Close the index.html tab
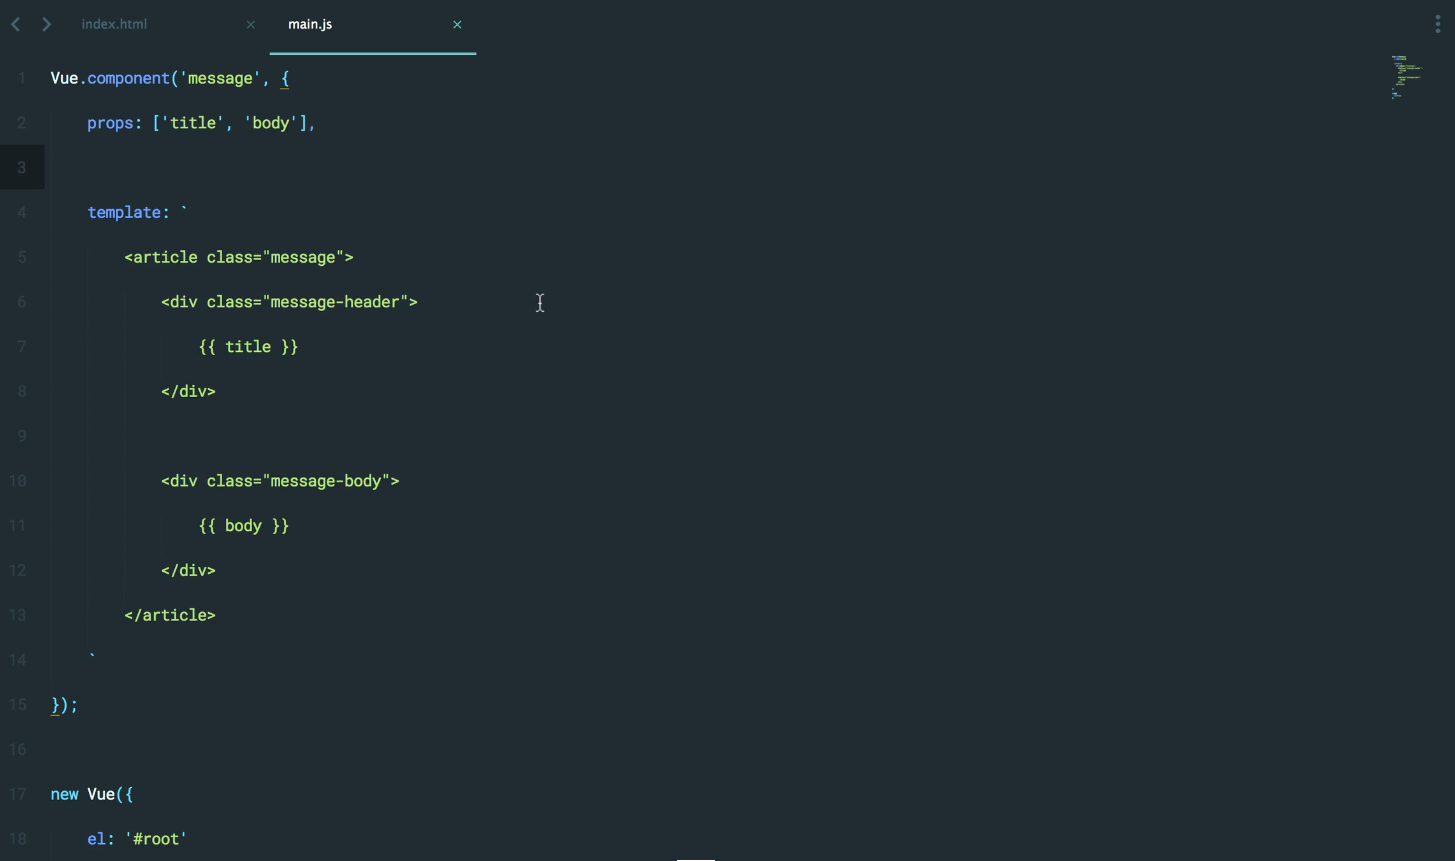 250,24
